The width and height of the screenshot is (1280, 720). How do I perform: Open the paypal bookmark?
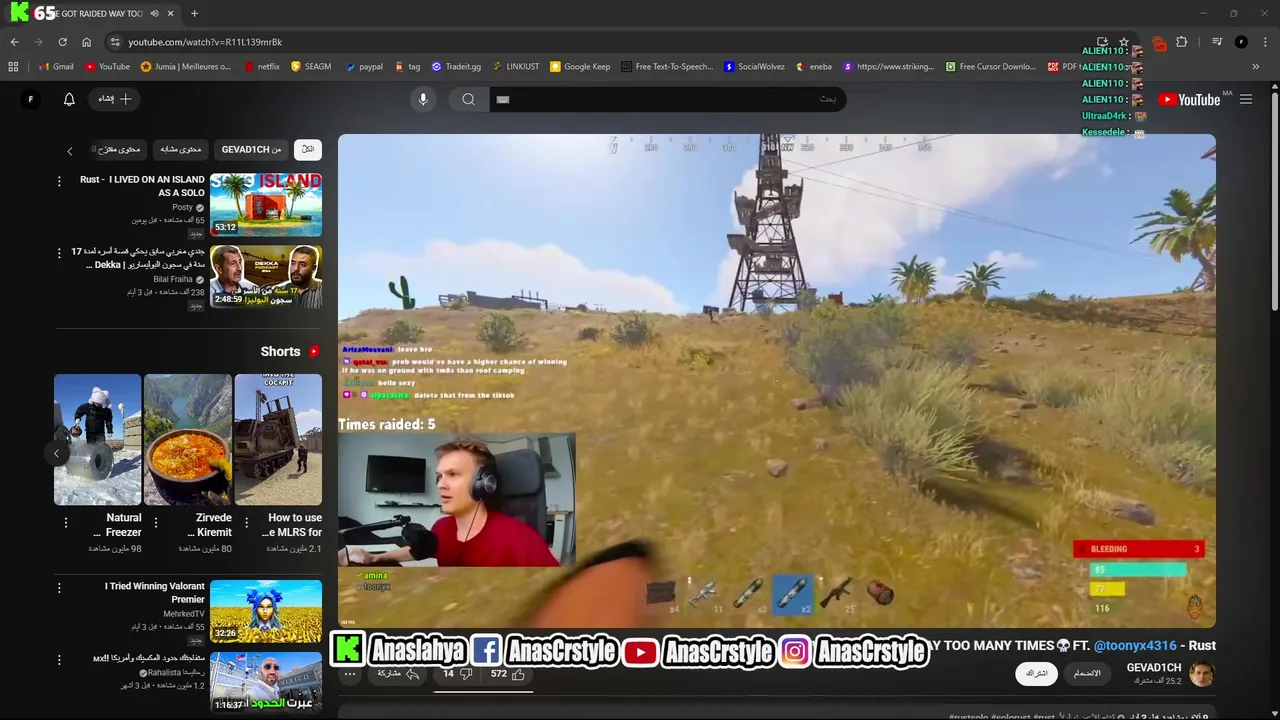pyautogui.click(x=364, y=67)
